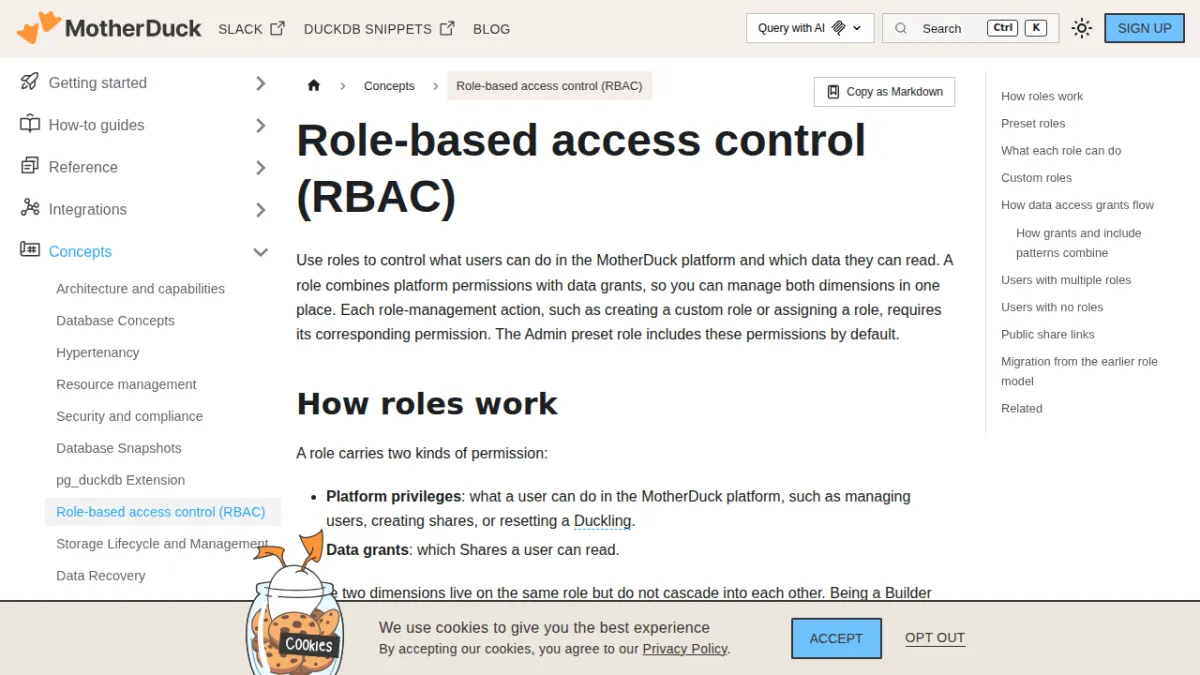Jump to Users with no roles
The image size is (1200, 675).
click(x=1052, y=307)
